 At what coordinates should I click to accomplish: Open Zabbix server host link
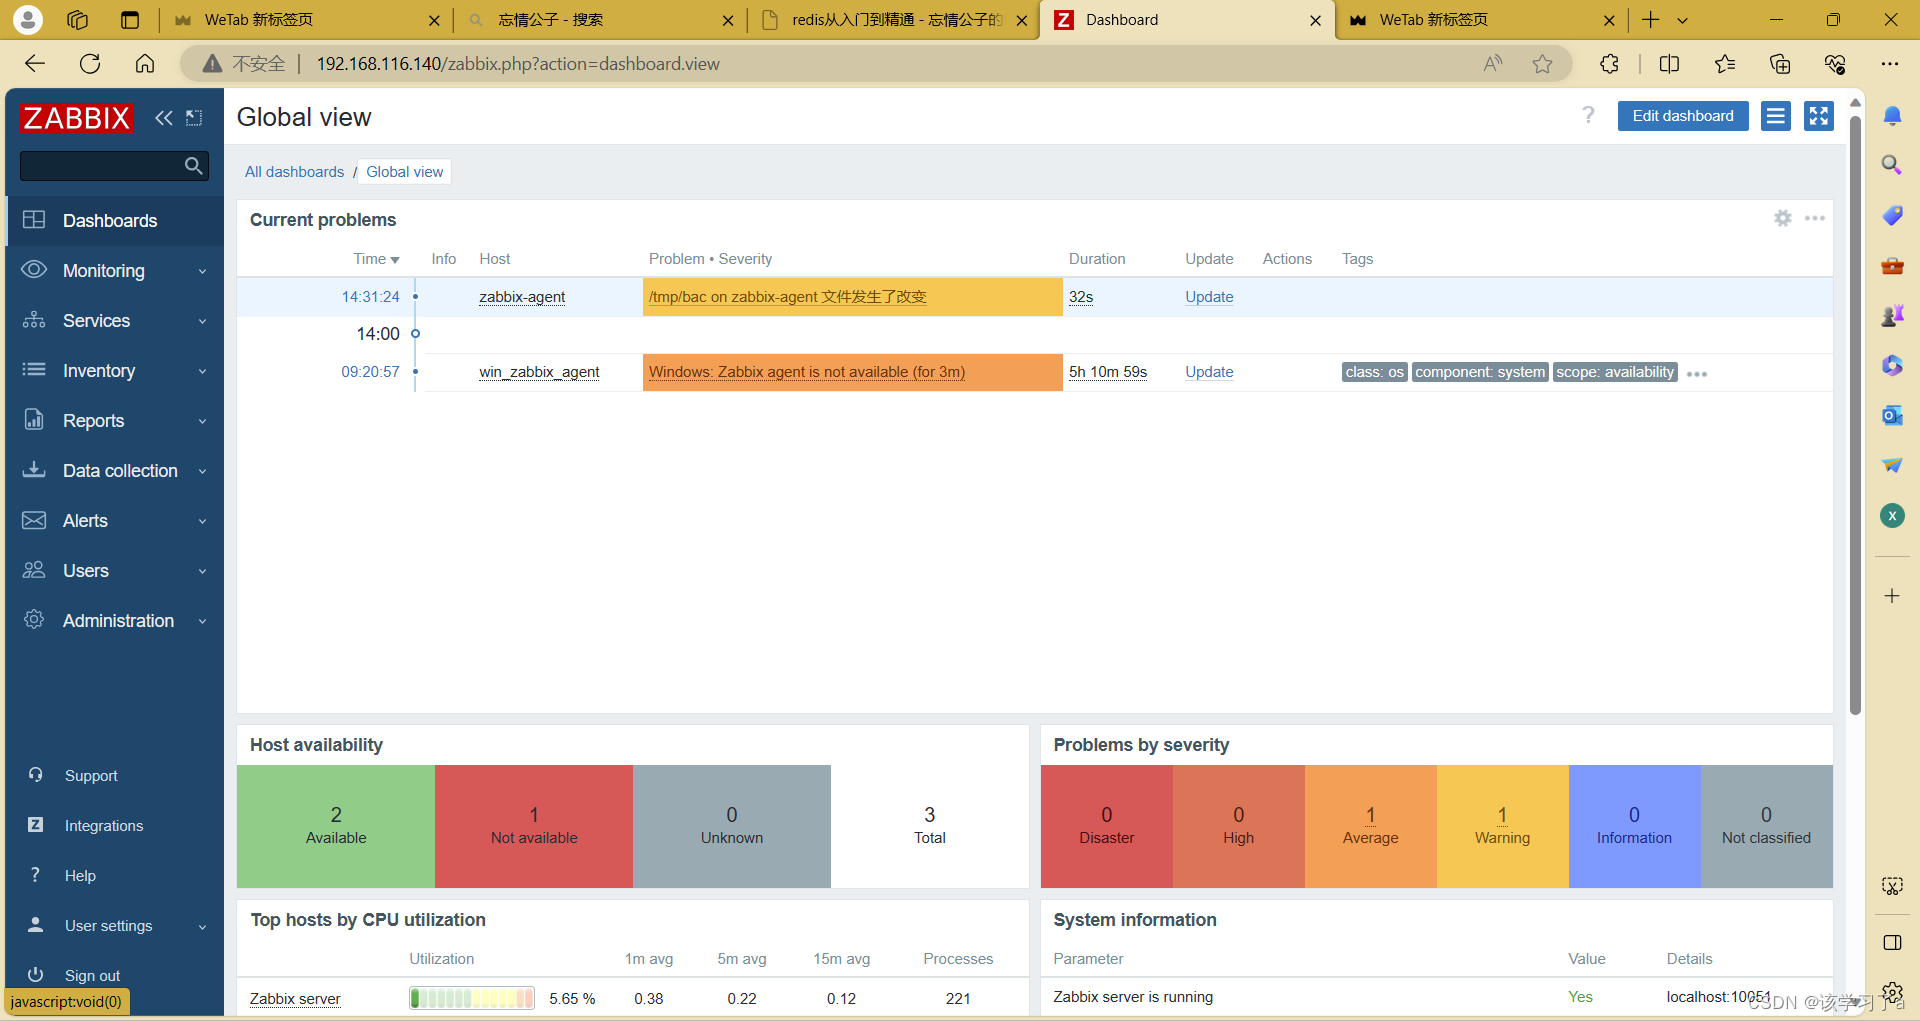[295, 999]
